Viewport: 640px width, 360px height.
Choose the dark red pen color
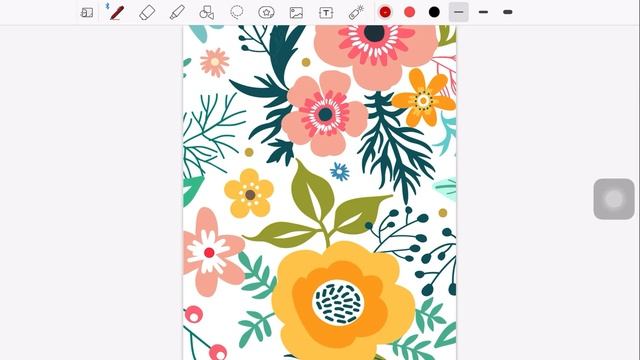point(385,12)
